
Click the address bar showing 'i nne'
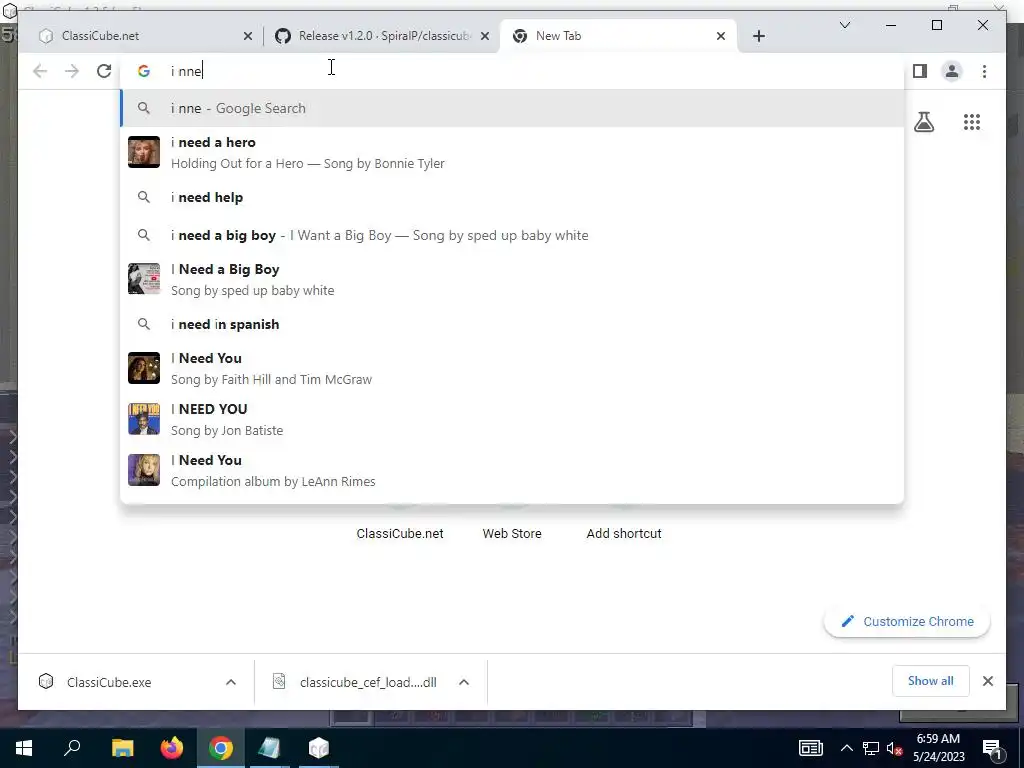[512, 71]
